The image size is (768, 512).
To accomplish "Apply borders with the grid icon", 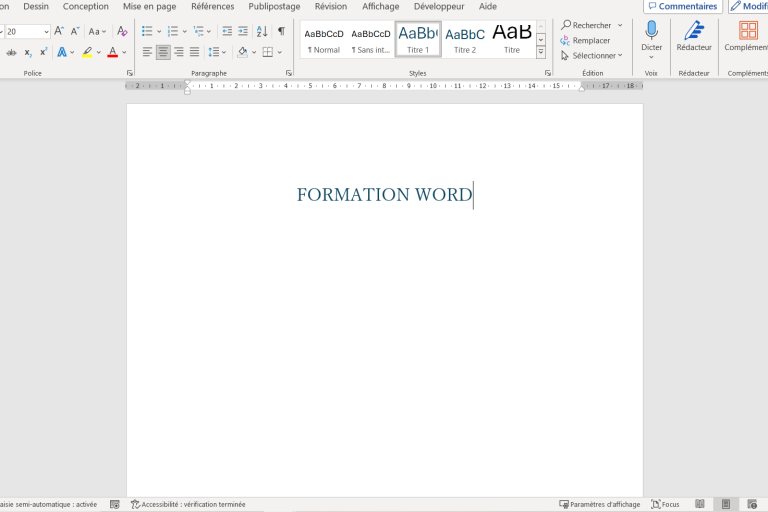I will point(267,52).
